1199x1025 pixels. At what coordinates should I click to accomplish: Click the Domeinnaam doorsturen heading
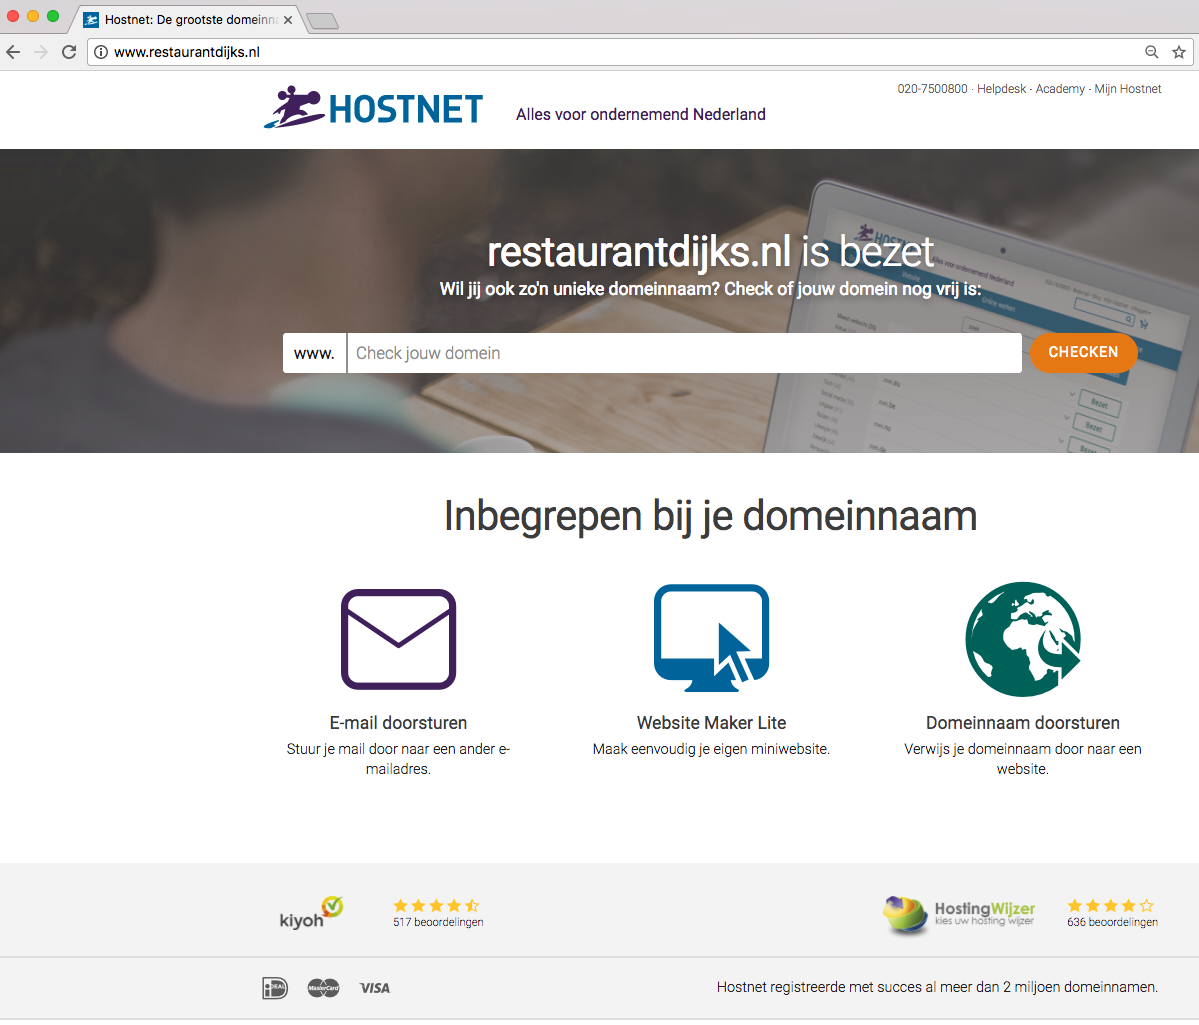1023,723
